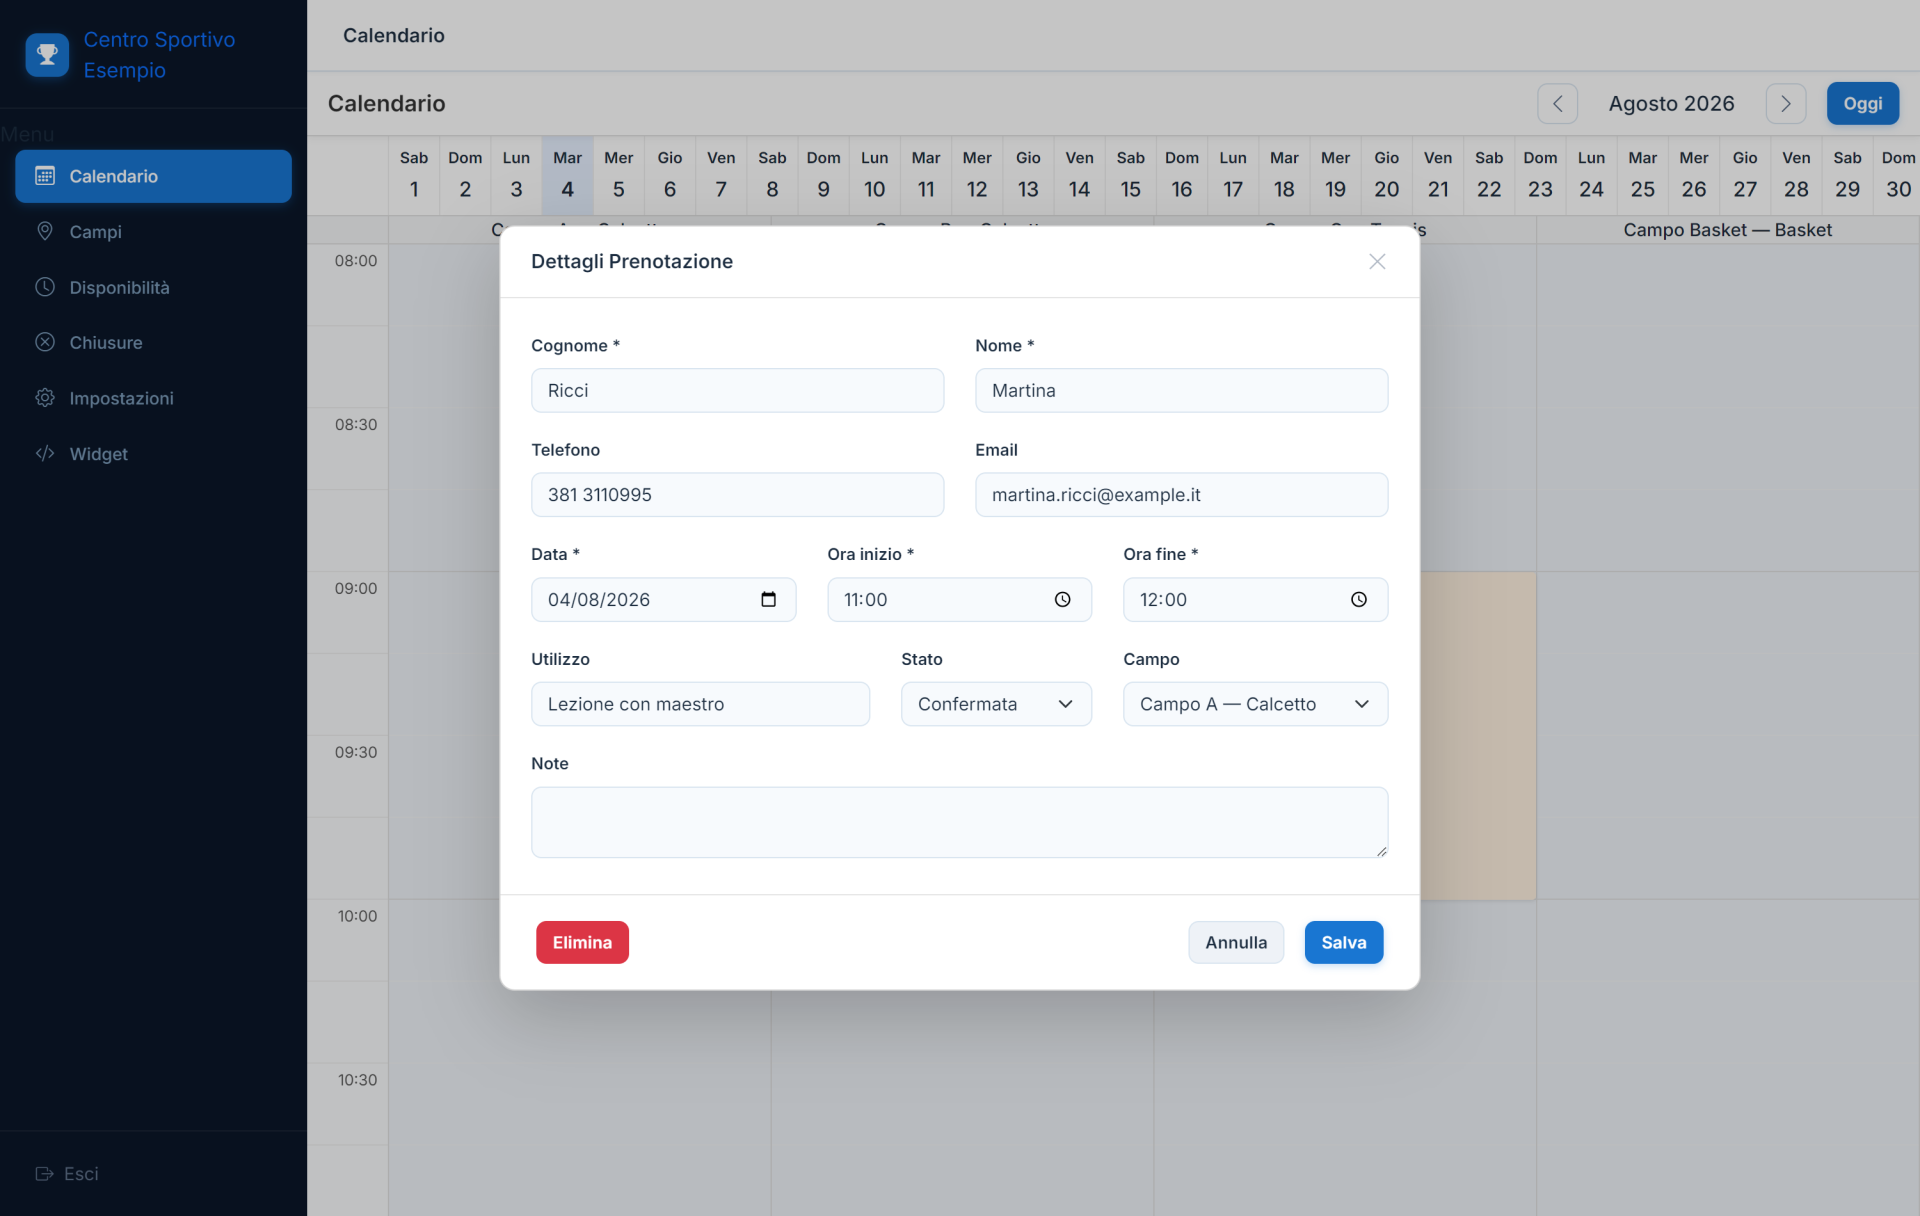Viewport: 1920px width, 1216px height.
Task: Focus the Utilizzo input field
Action: 700,704
